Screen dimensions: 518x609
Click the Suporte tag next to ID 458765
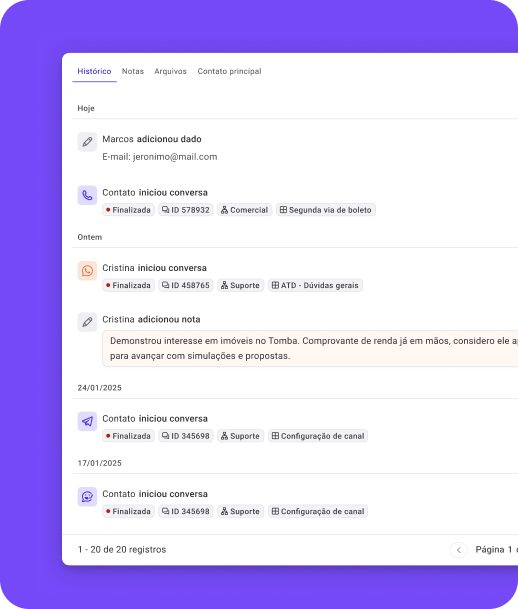point(241,285)
